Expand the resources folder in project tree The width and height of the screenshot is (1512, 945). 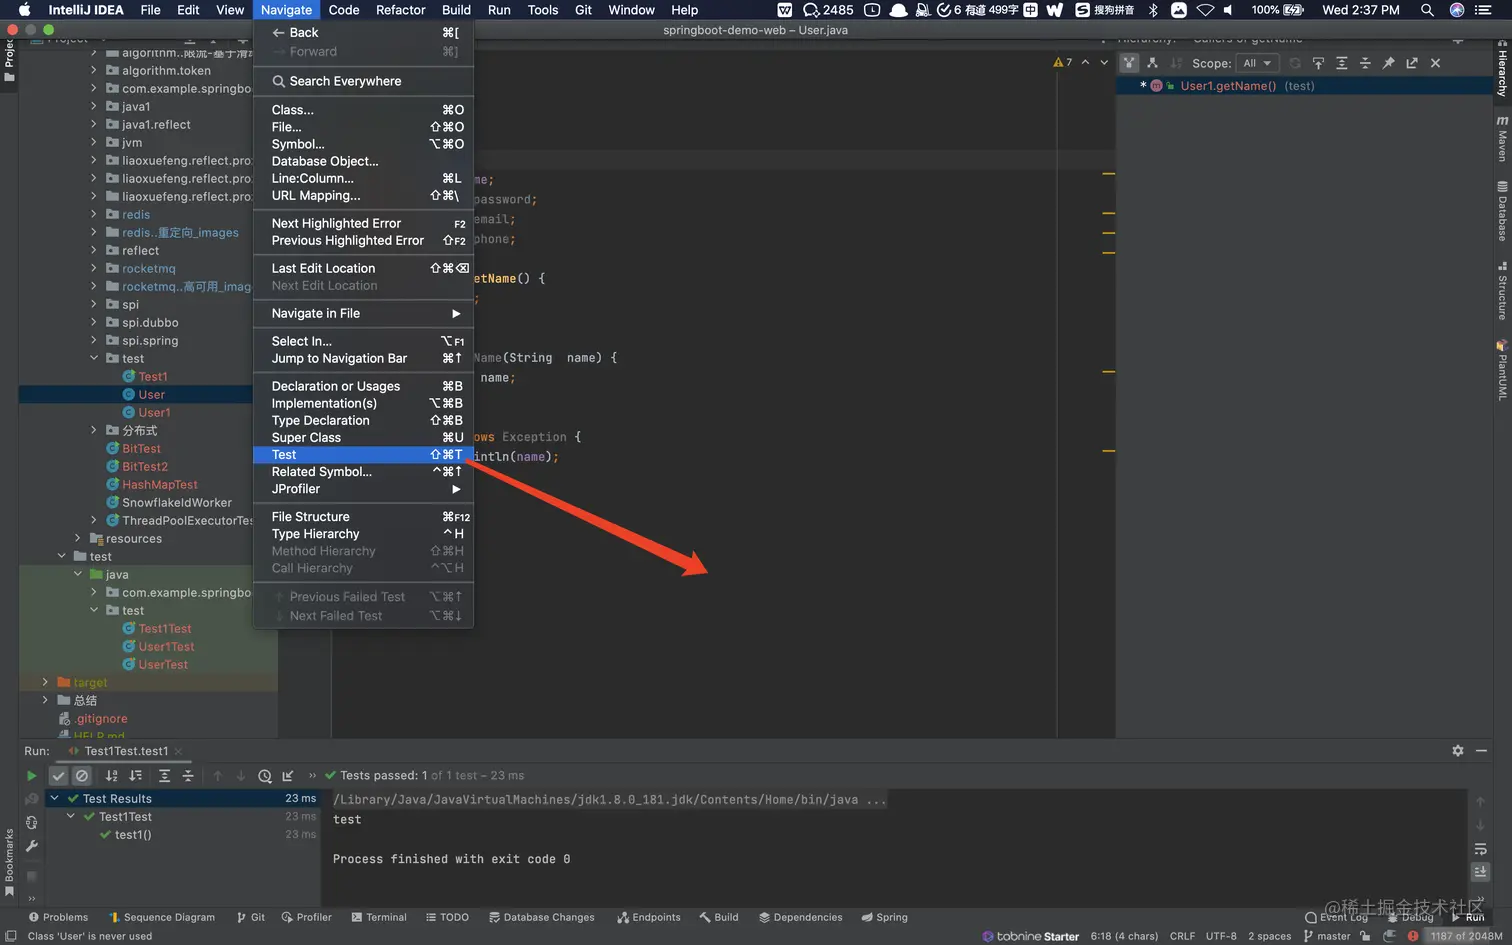coord(78,539)
